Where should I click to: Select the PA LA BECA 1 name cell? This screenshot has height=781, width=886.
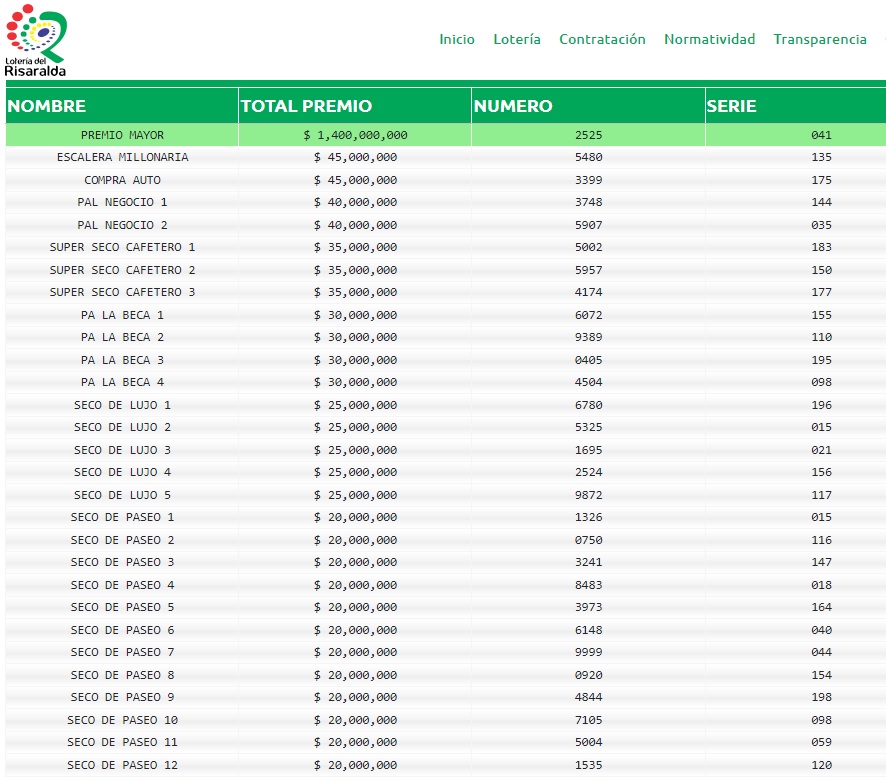click(x=122, y=315)
